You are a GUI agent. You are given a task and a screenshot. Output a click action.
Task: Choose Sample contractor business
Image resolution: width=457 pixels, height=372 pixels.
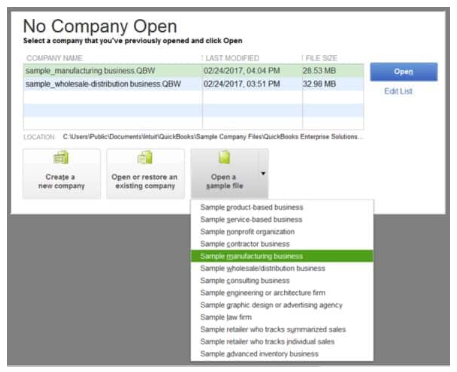point(245,244)
